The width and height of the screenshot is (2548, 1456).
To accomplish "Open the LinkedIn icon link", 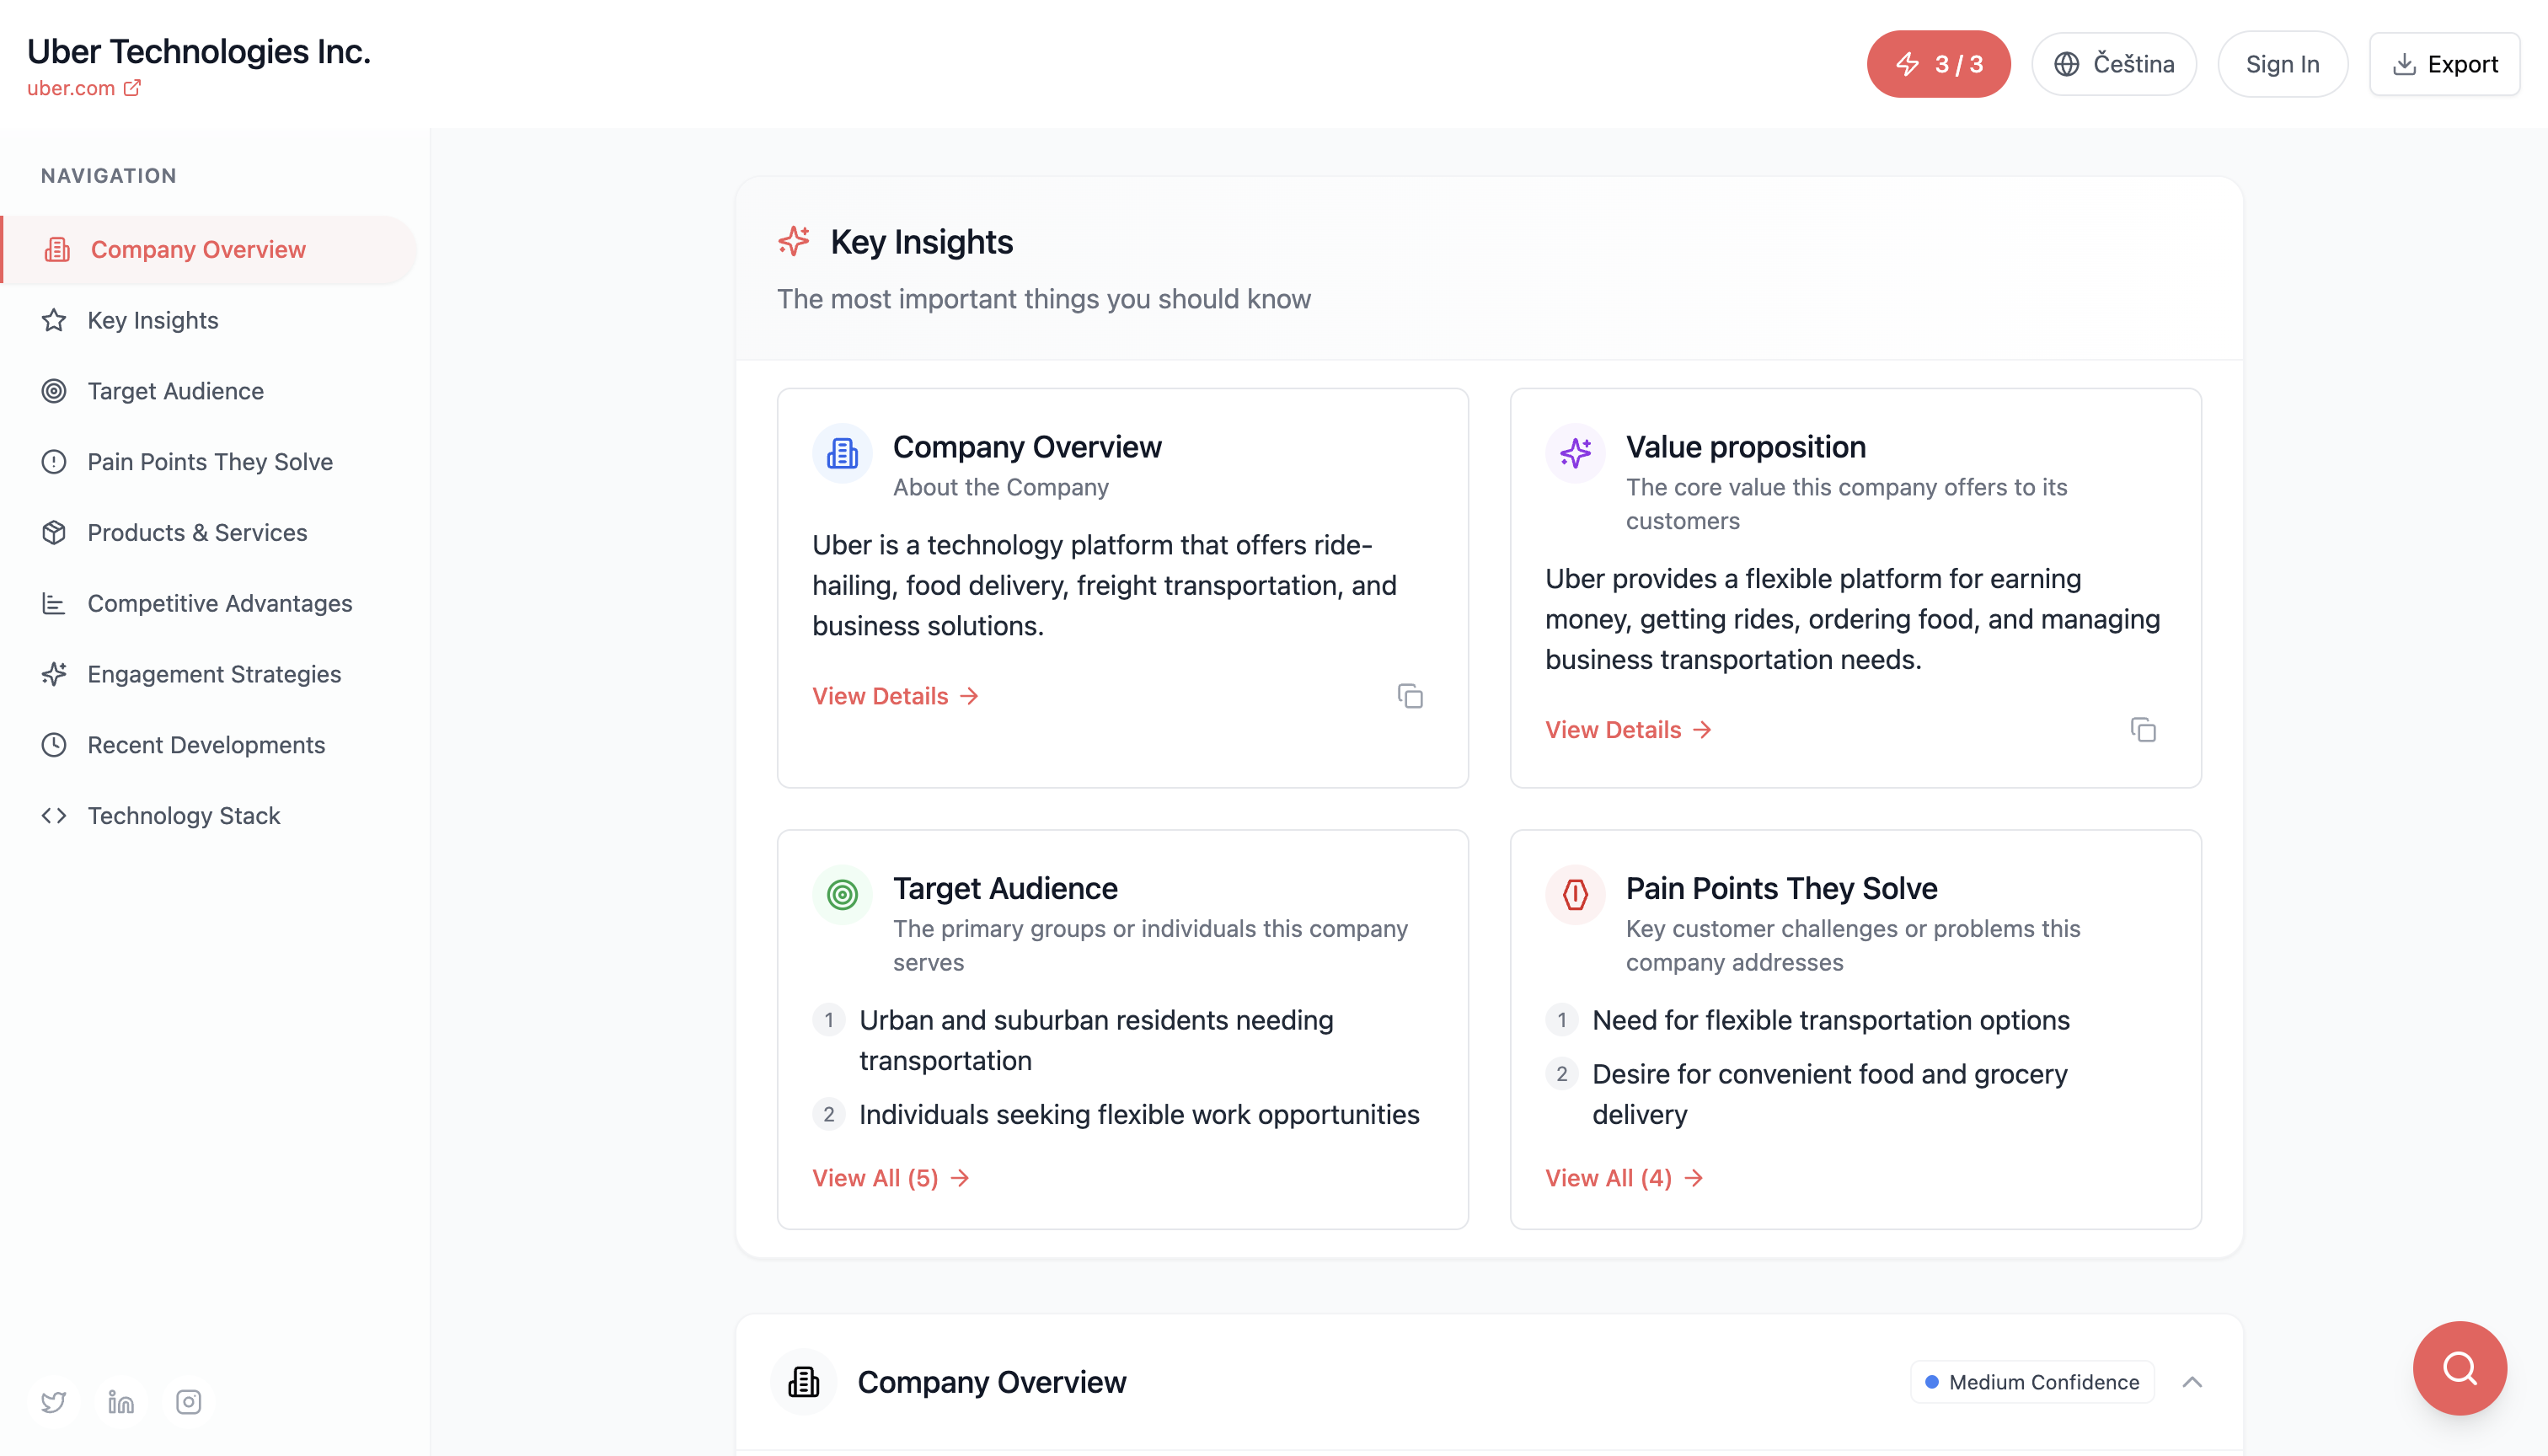I will click(x=121, y=1402).
